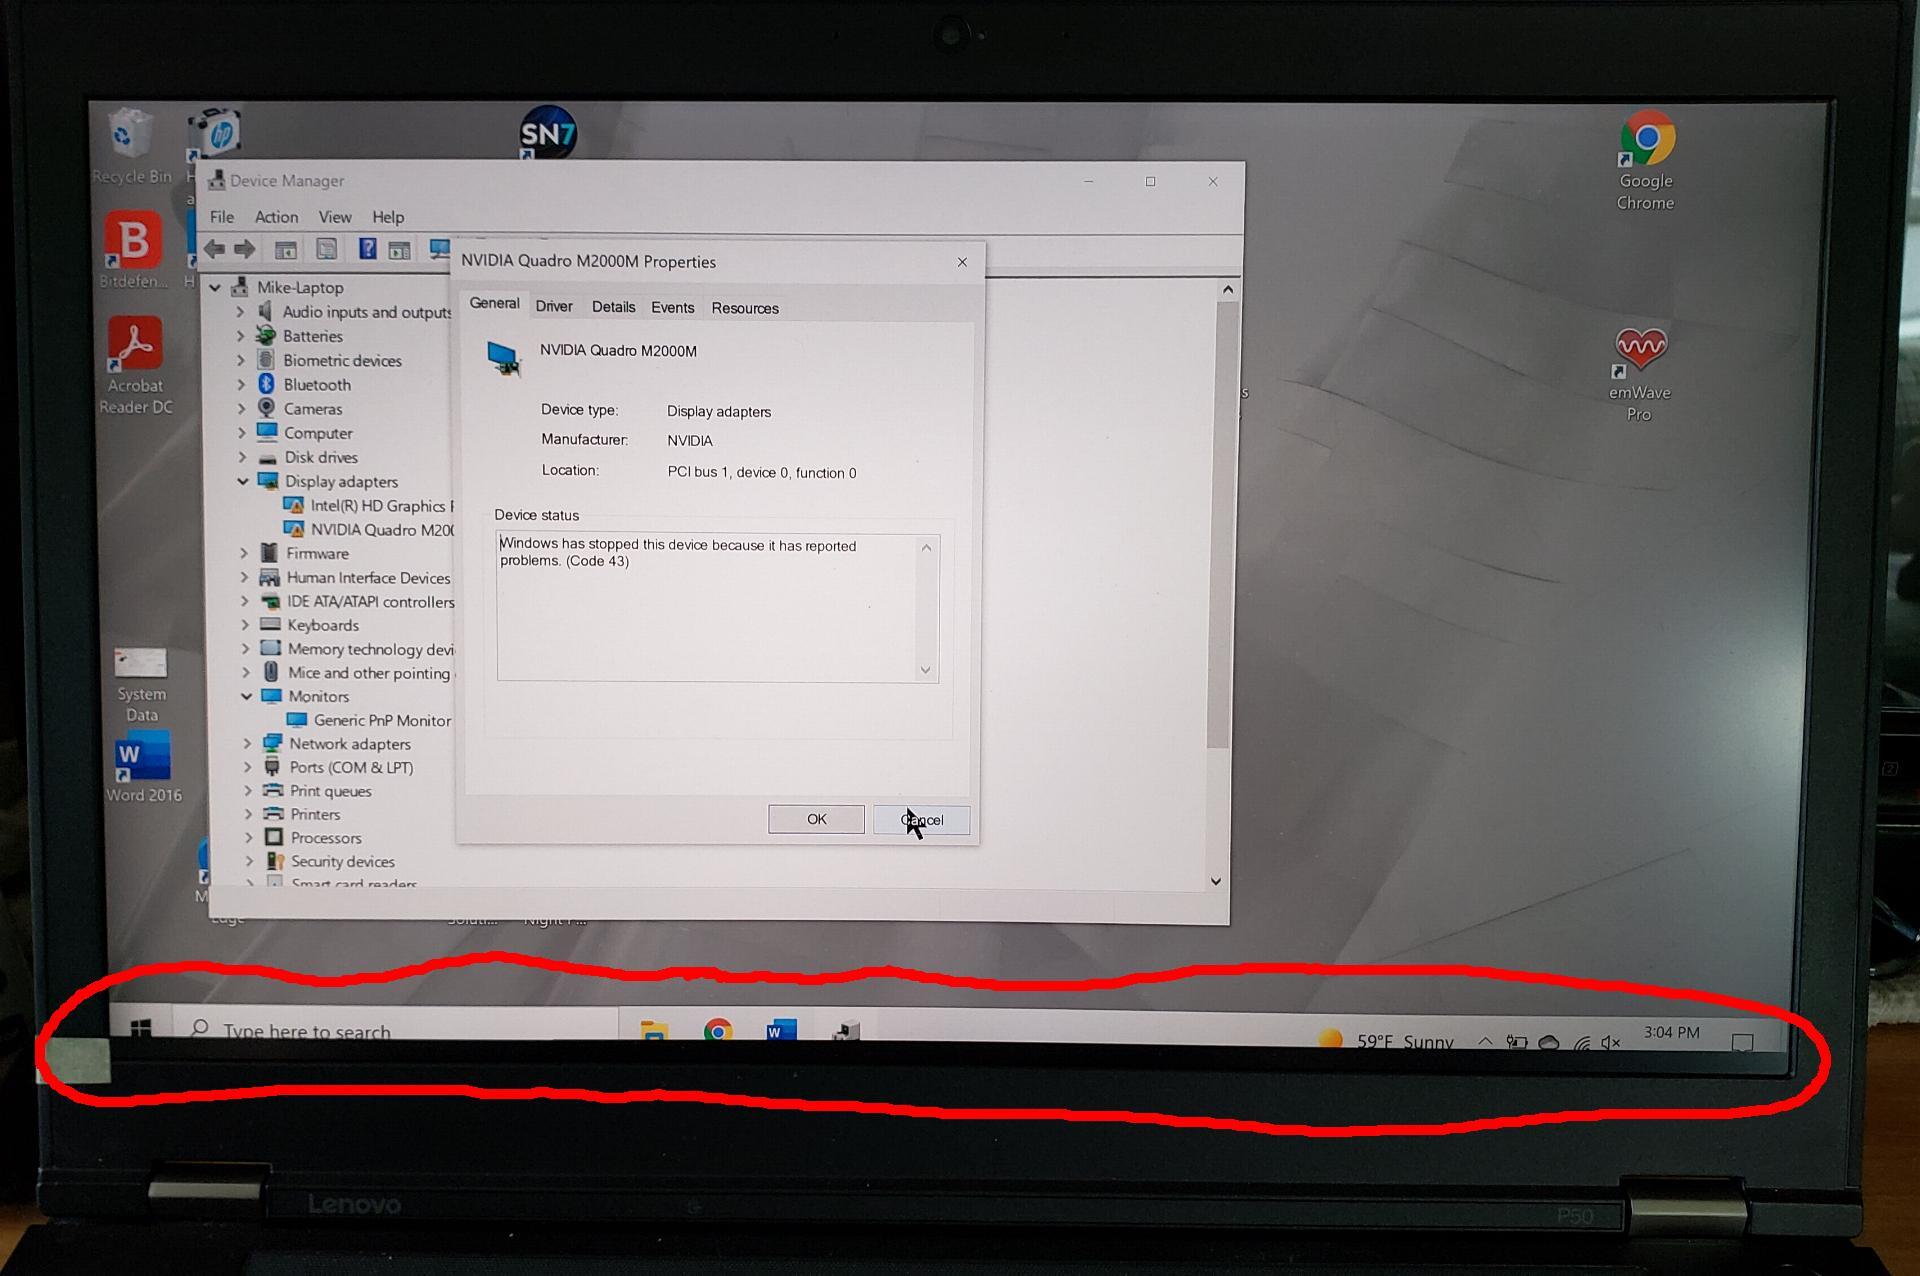The image size is (1920, 1276).
Task: Click OK in NVIDIA Properties dialog
Action: coord(816,819)
